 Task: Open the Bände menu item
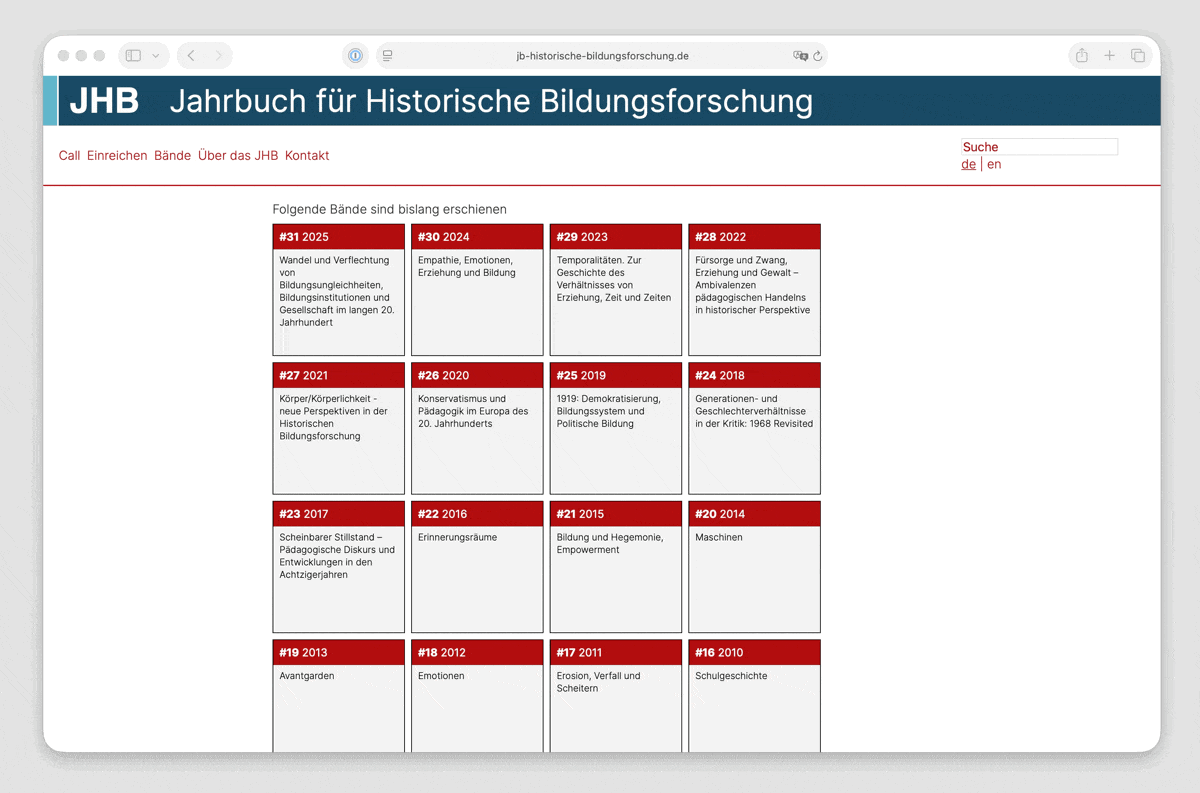point(172,156)
